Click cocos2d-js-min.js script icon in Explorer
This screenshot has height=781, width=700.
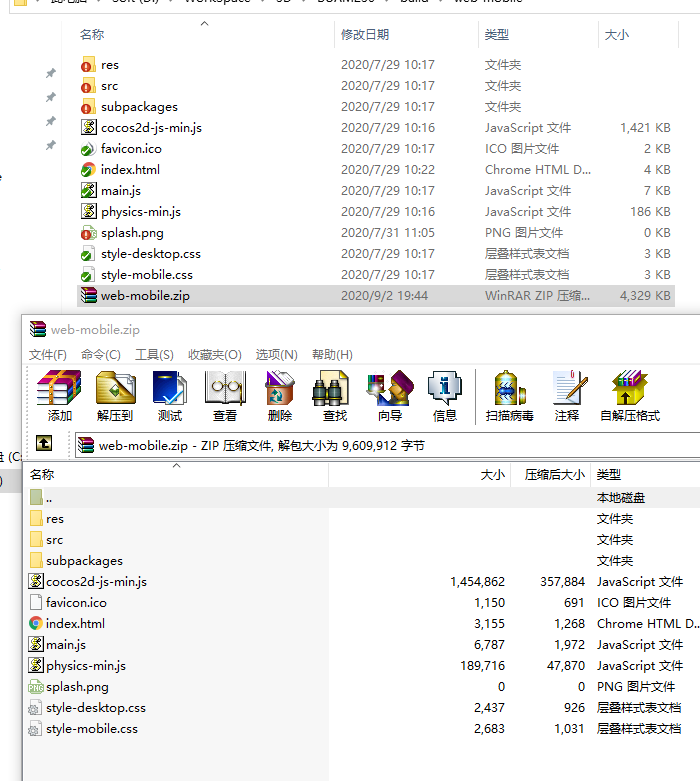coord(89,128)
